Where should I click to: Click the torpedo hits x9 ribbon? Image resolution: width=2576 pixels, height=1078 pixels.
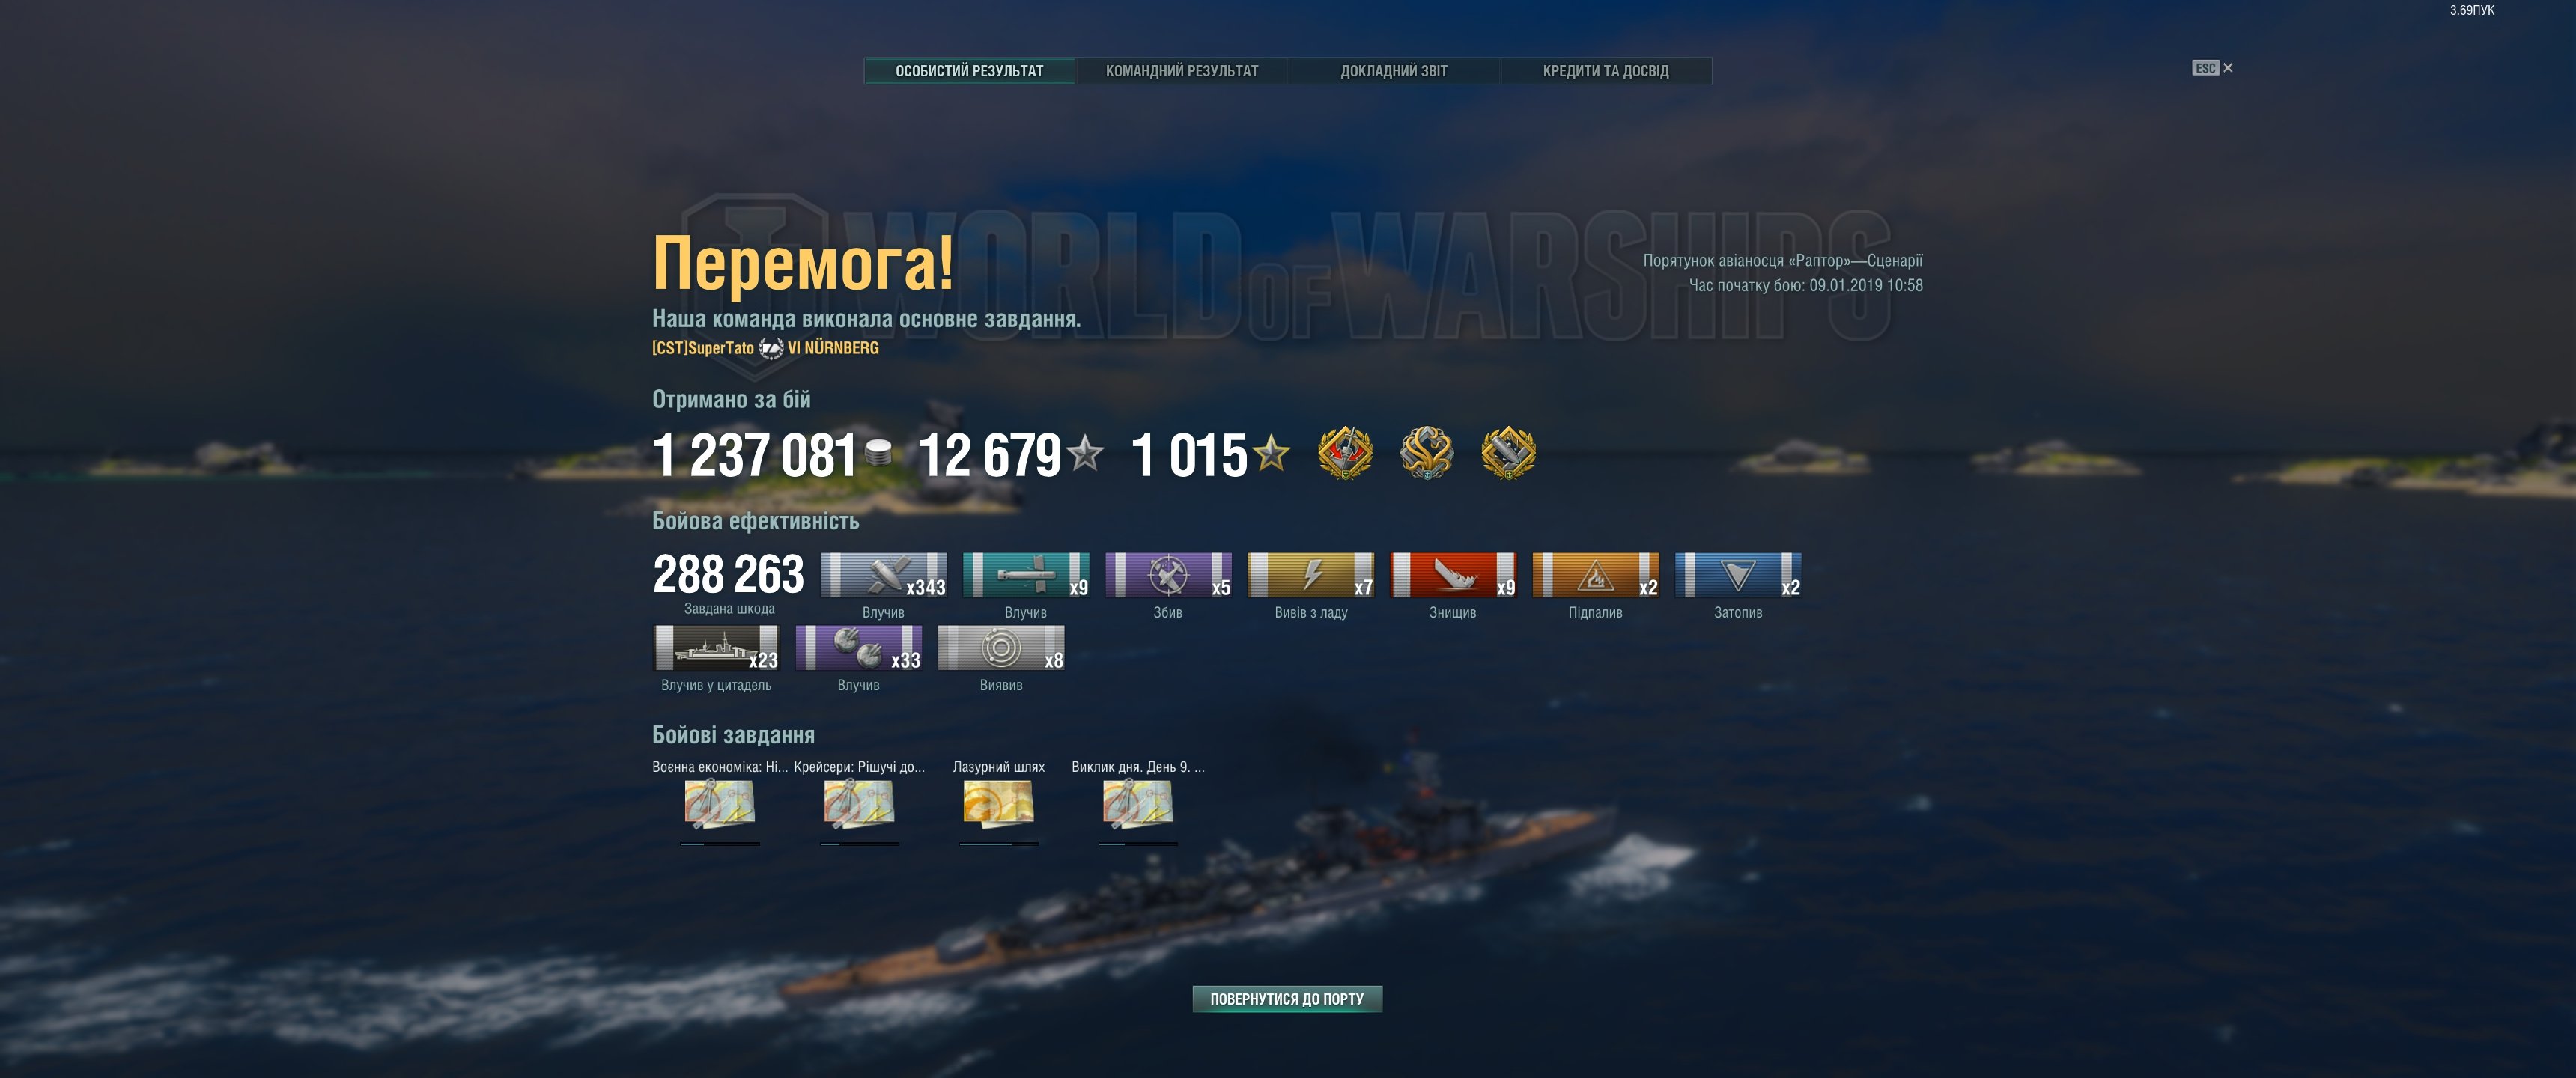coord(1026,575)
